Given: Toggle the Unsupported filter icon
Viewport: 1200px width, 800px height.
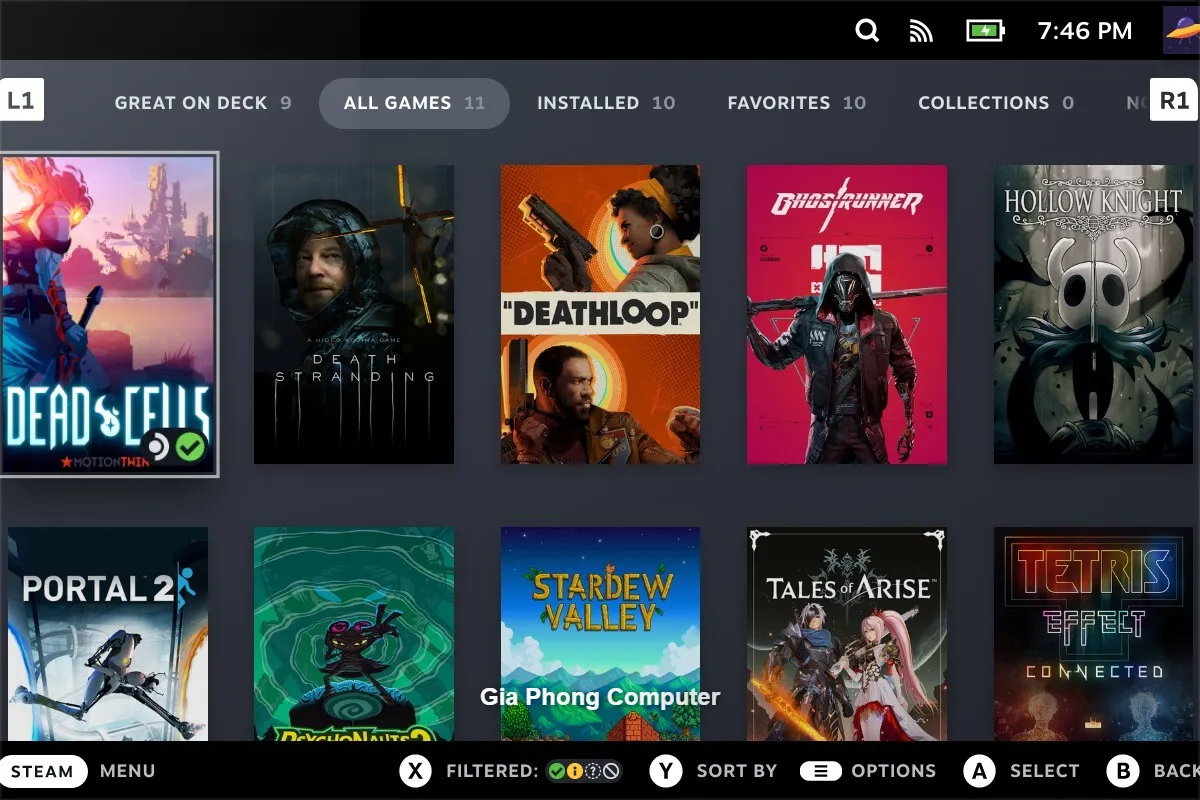Looking at the screenshot, I should coord(610,771).
